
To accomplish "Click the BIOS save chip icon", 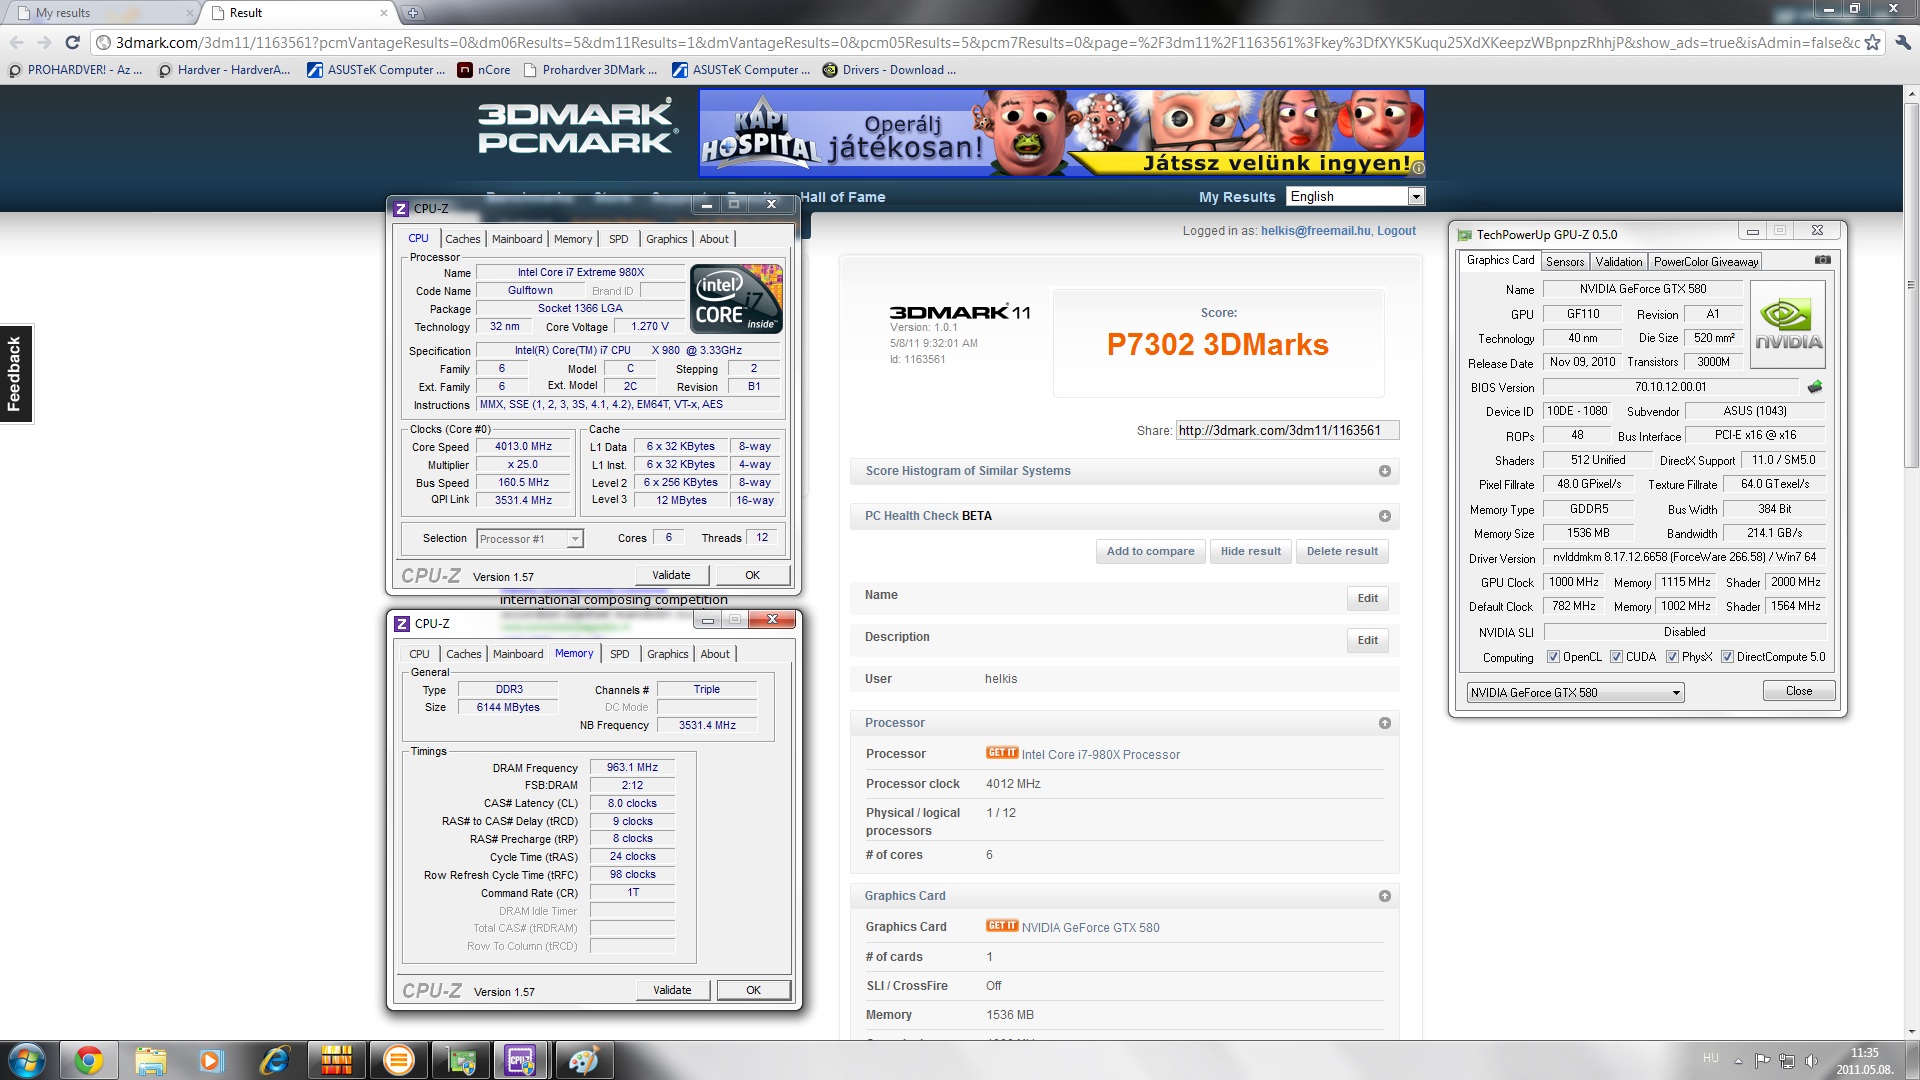I will point(1815,387).
